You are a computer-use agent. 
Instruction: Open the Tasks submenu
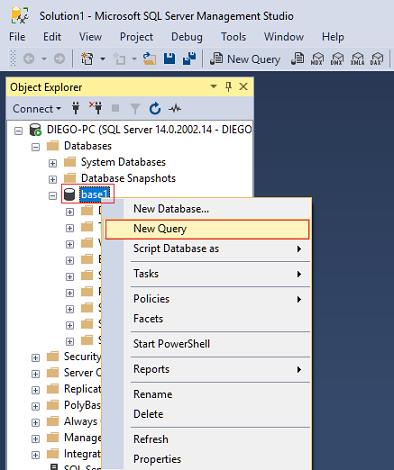(x=207, y=274)
